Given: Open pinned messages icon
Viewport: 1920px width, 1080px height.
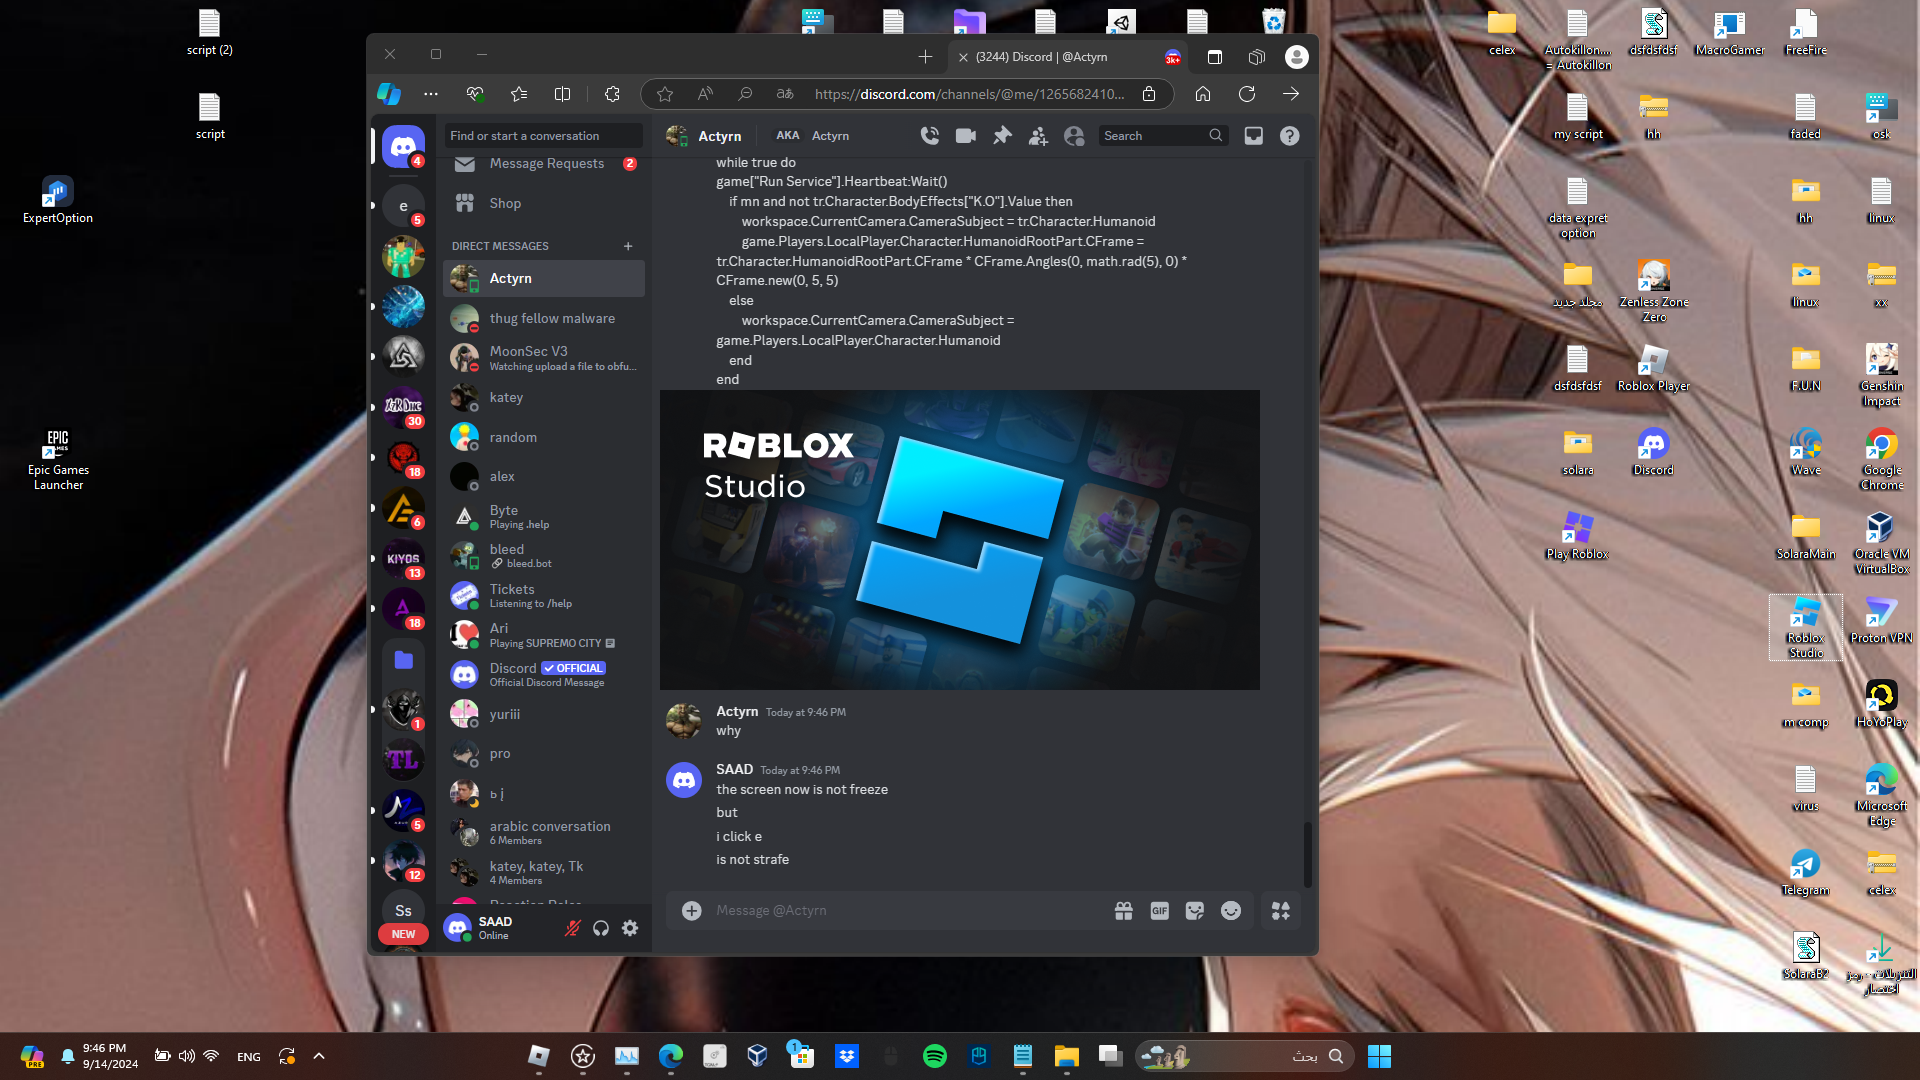Looking at the screenshot, I should pyautogui.click(x=1002, y=136).
